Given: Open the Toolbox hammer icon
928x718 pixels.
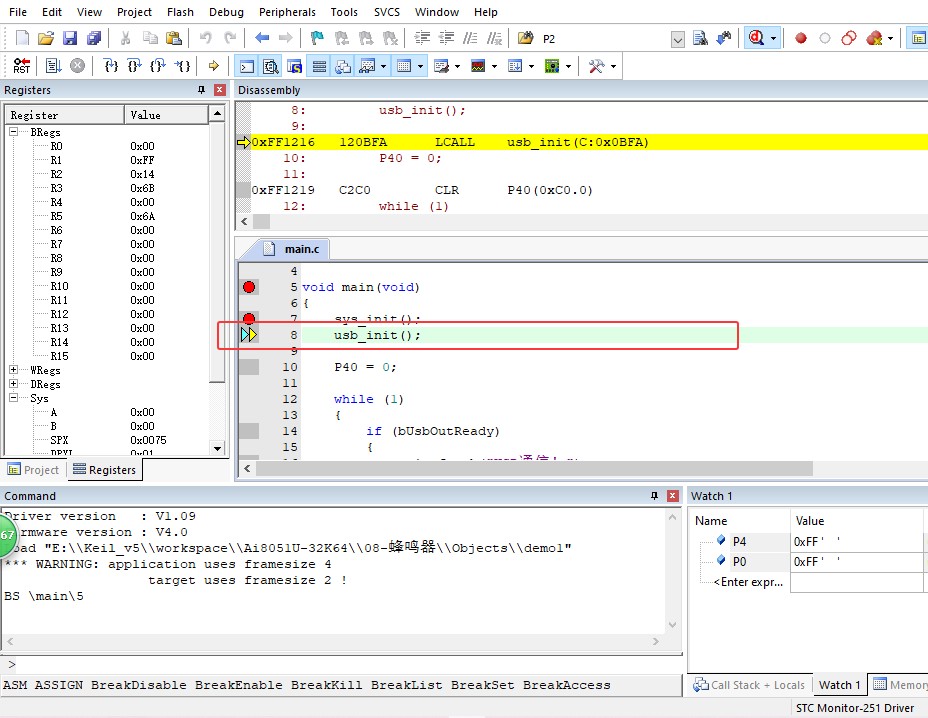Looking at the screenshot, I should point(596,66).
